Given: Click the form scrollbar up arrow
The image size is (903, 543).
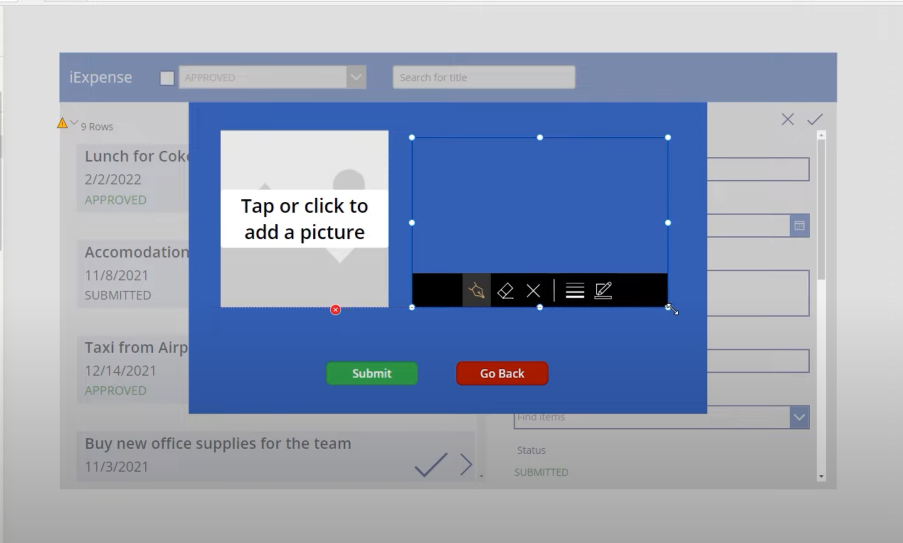Looking at the screenshot, I should (x=821, y=135).
